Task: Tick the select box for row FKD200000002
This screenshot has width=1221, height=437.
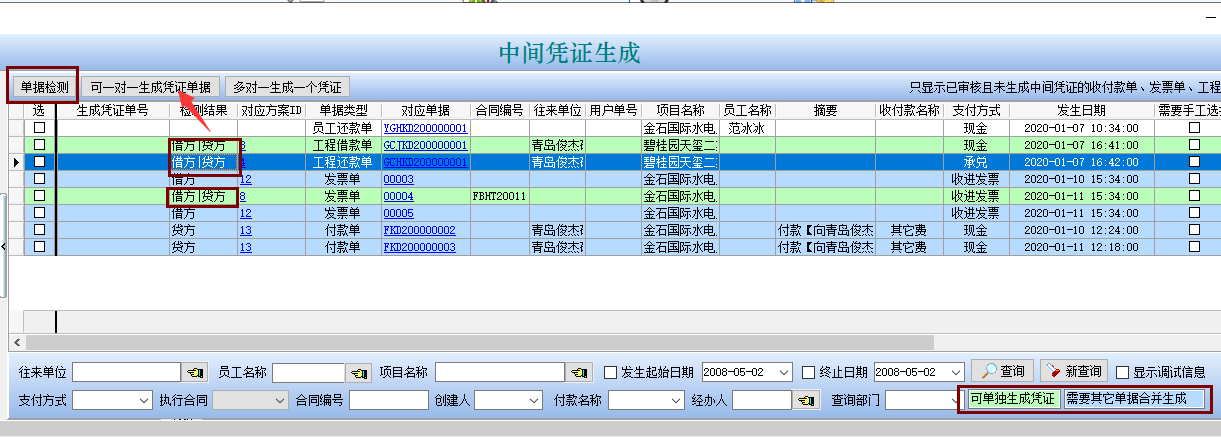Action: tap(40, 230)
